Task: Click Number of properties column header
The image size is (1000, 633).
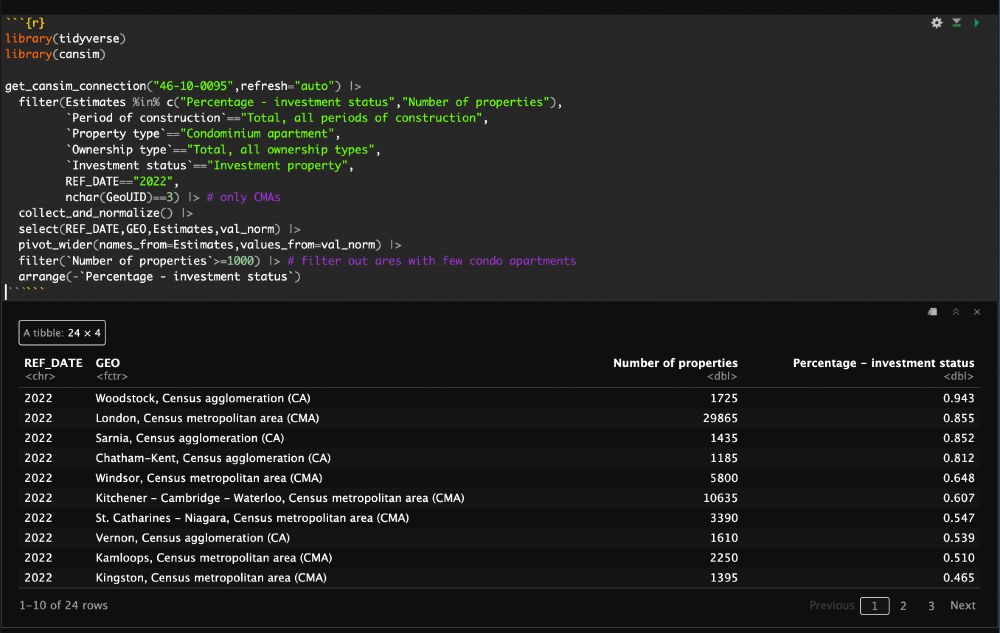Action: 675,363
